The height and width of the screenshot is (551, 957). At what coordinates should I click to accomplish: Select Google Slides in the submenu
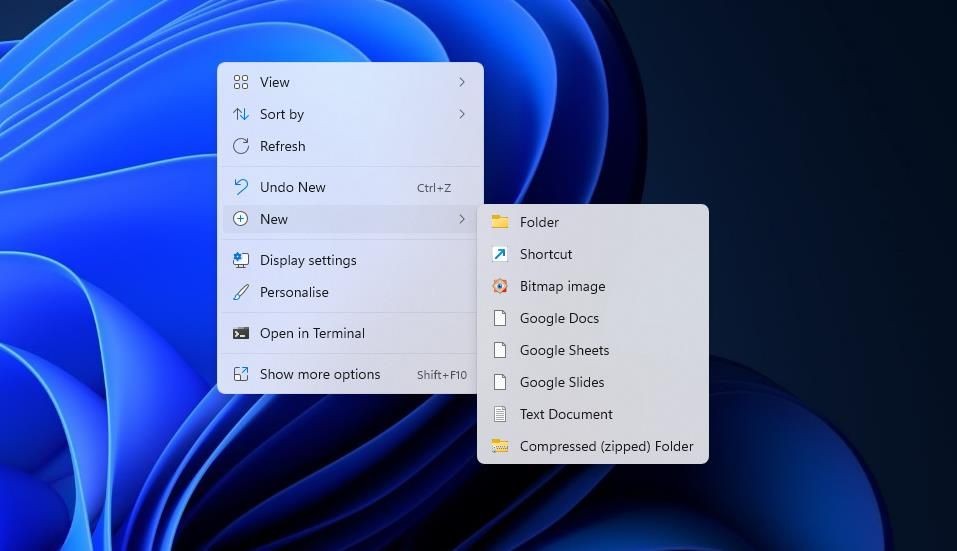(593, 382)
